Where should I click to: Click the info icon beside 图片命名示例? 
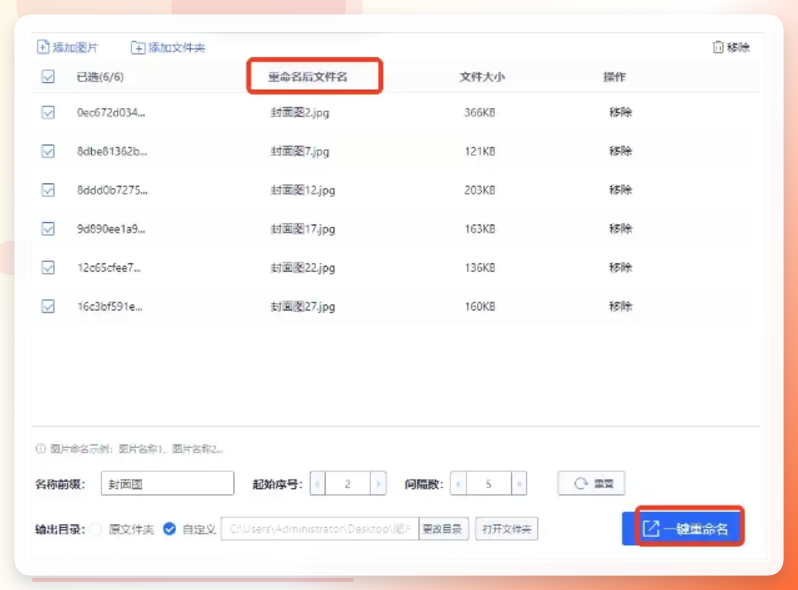point(40,448)
